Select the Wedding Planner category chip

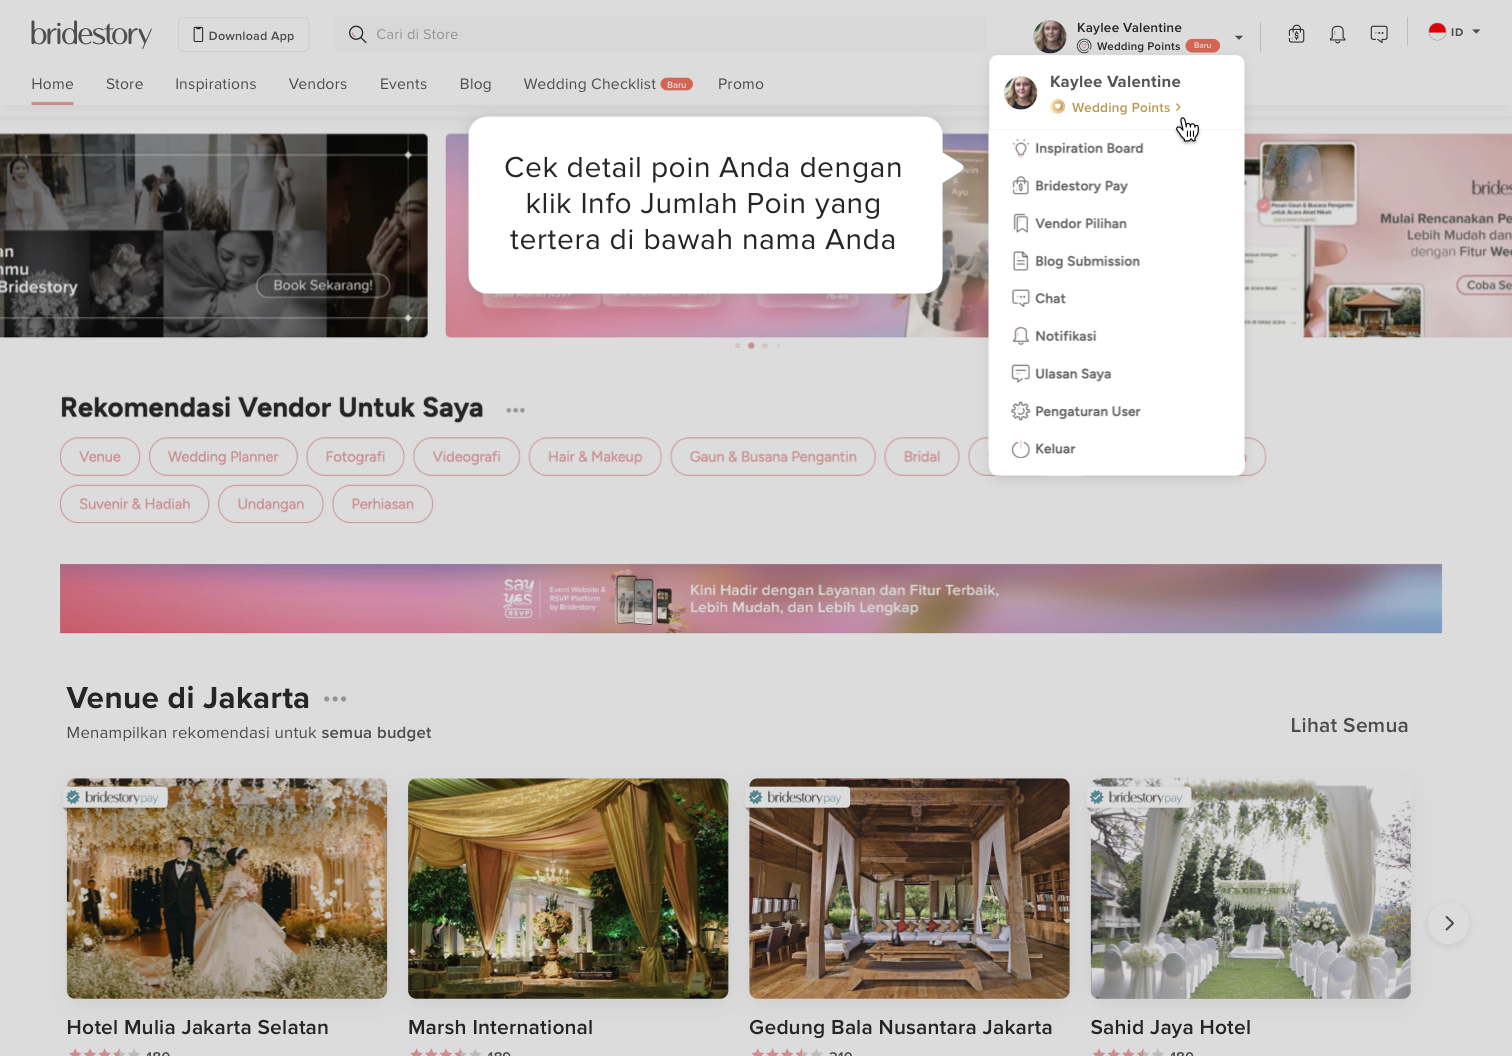pos(223,457)
